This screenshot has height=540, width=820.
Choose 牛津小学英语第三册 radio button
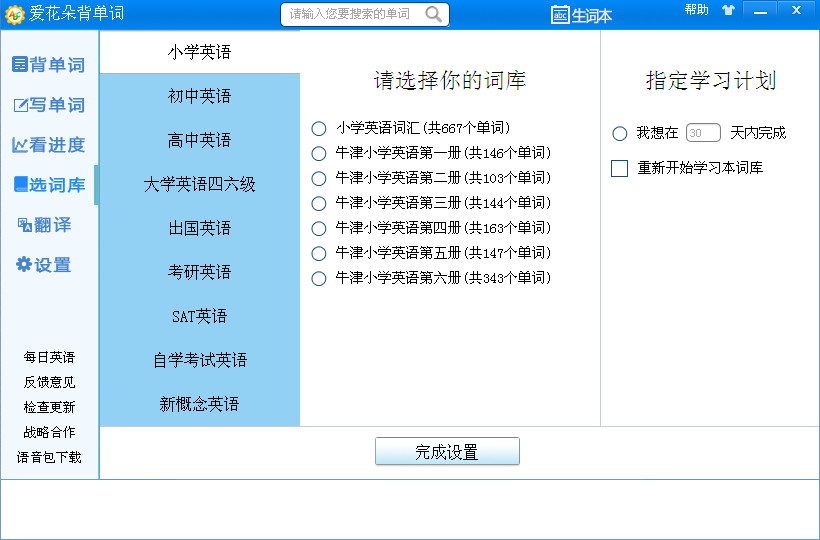pyautogui.click(x=318, y=203)
